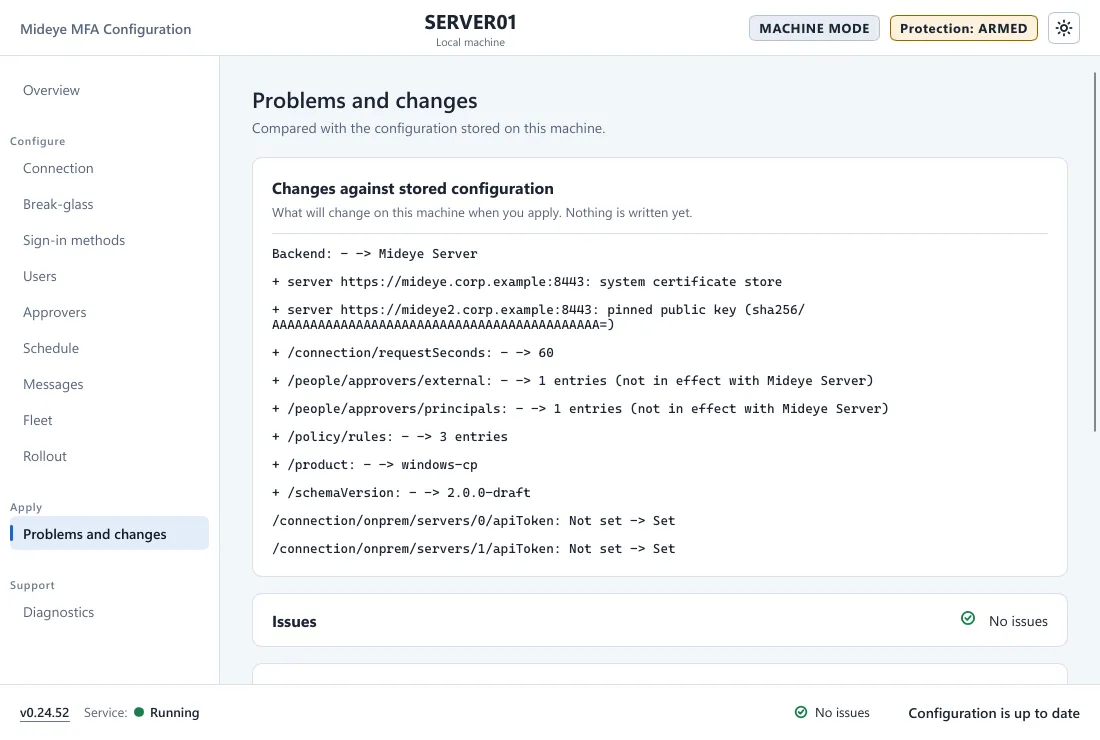Click the servers/1/apiToken change line
This screenshot has height=740, width=1100.
pos(474,549)
